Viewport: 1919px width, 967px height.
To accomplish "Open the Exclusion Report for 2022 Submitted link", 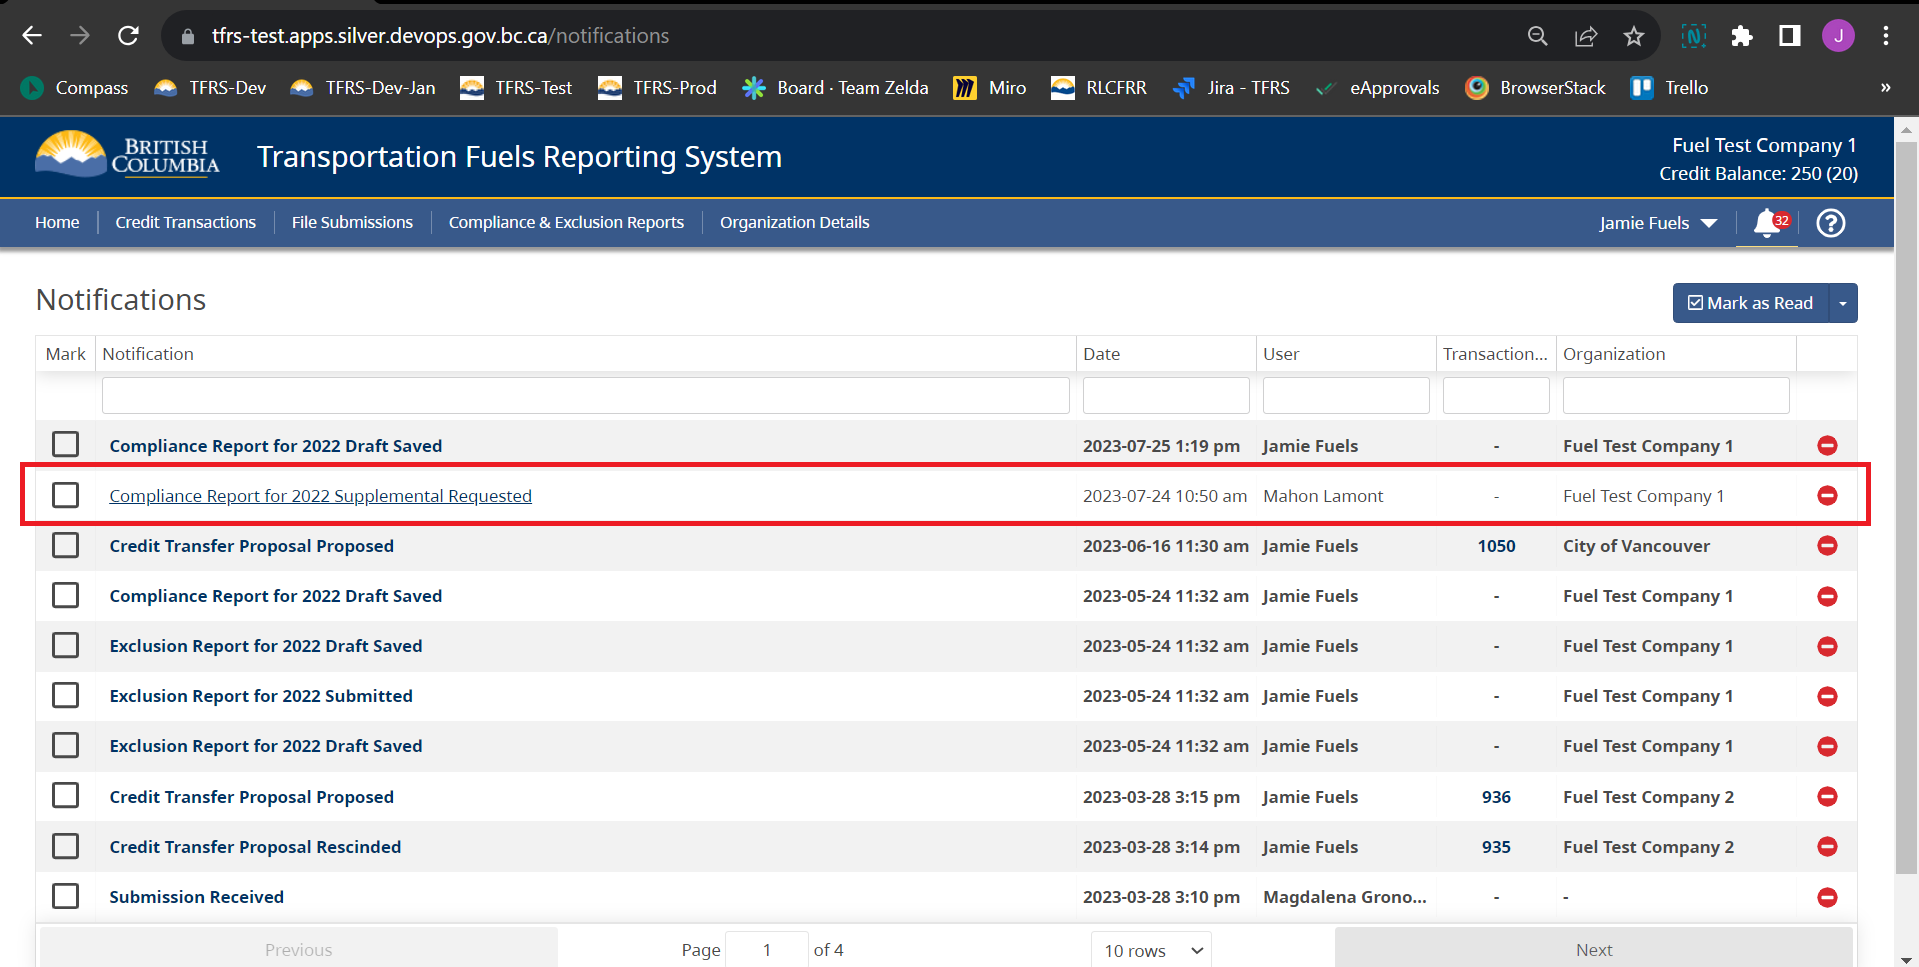I will point(261,696).
